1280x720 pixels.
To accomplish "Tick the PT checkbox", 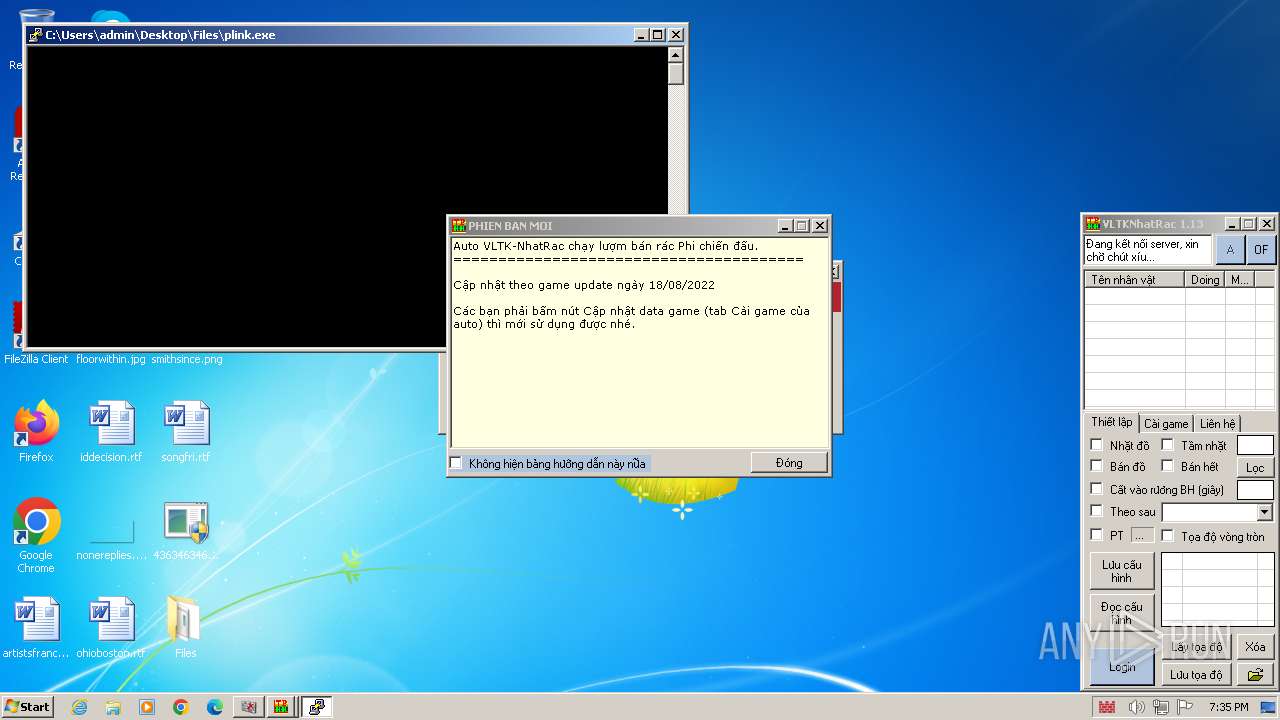I will (x=1096, y=535).
